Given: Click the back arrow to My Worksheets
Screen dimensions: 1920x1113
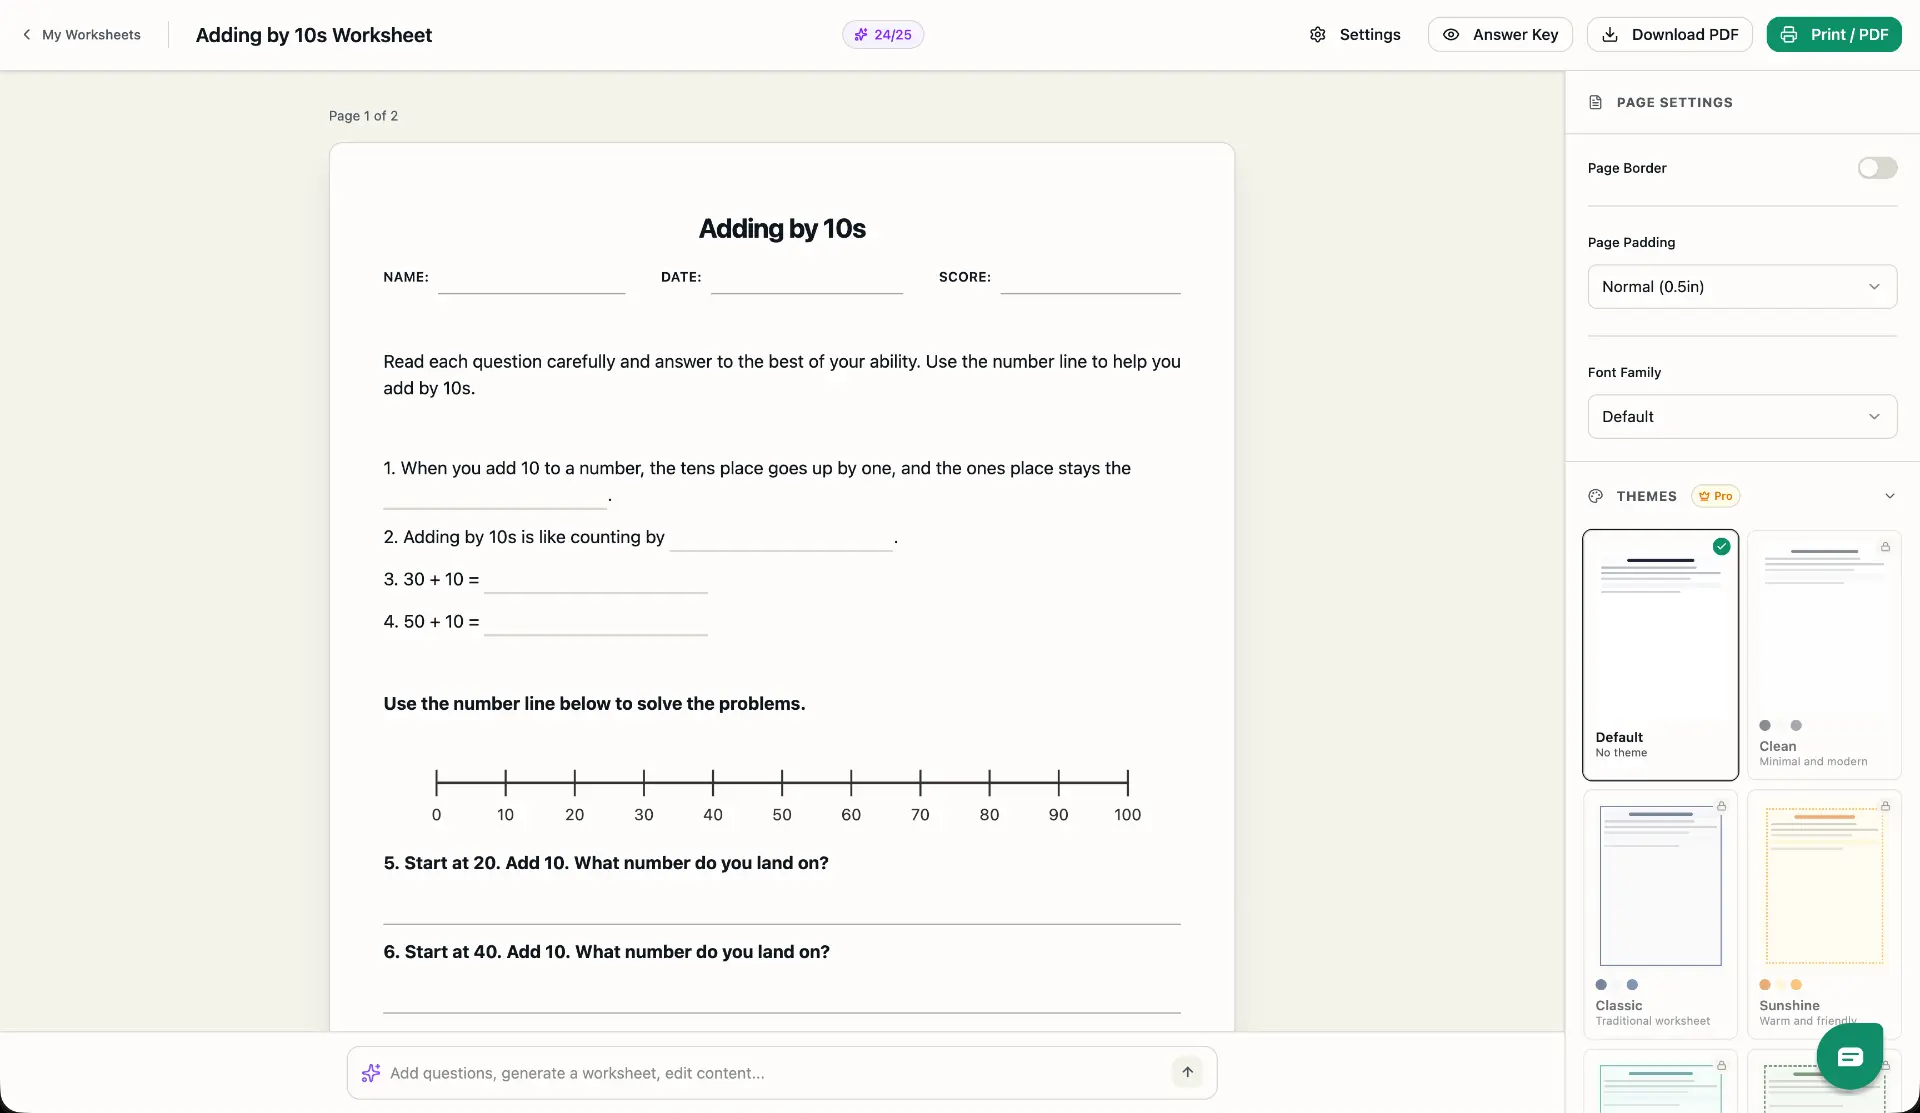Looking at the screenshot, I should pyautogui.click(x=27, y=35).
